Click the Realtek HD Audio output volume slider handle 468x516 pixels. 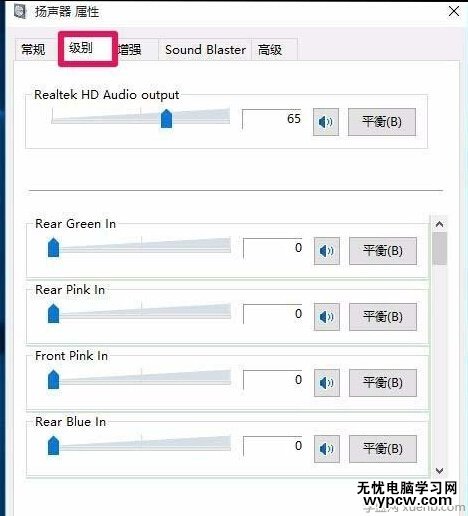(166, 119)
